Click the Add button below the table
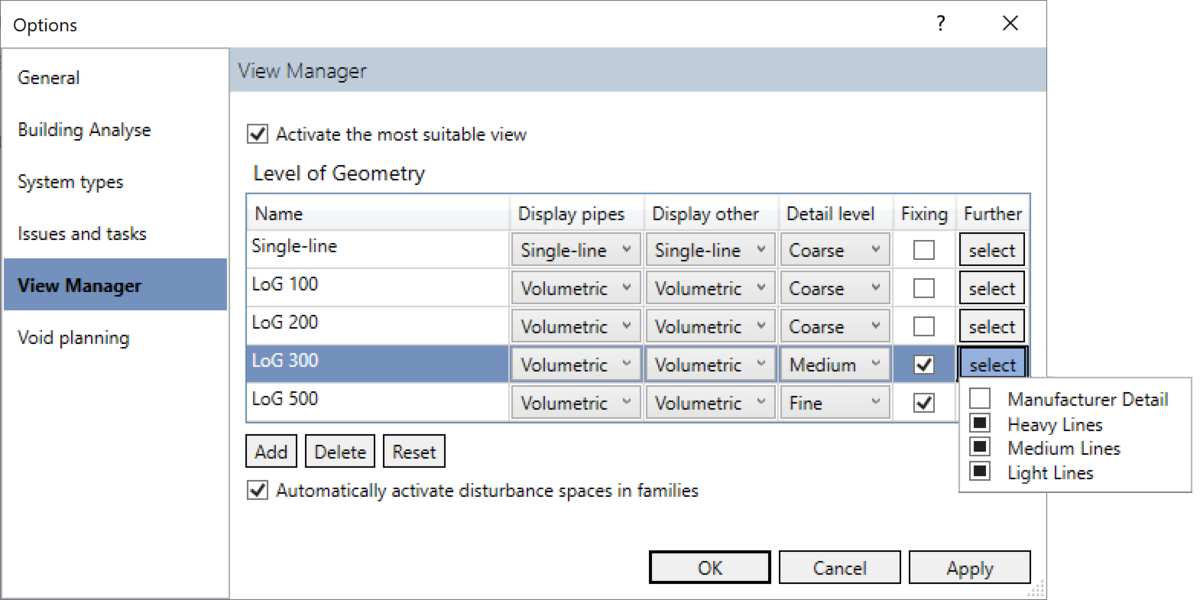The height and width of the screenshot is (600, 1200). click(270, 451)
